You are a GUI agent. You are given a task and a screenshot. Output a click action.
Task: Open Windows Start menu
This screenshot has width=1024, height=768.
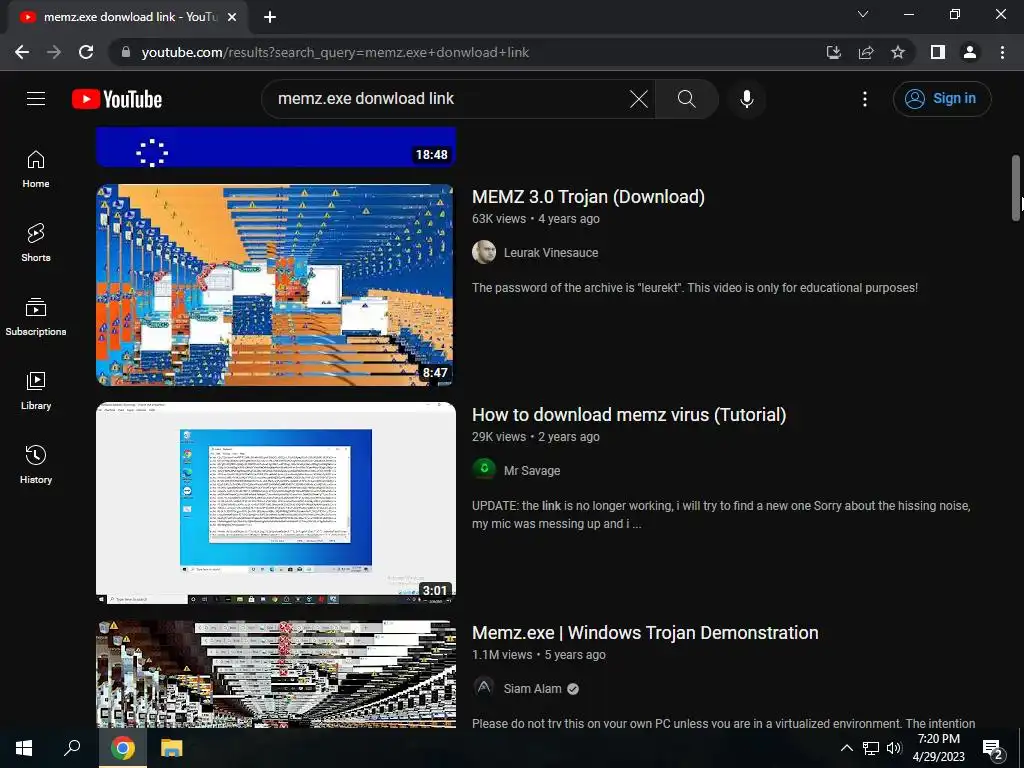coord(24,748)
